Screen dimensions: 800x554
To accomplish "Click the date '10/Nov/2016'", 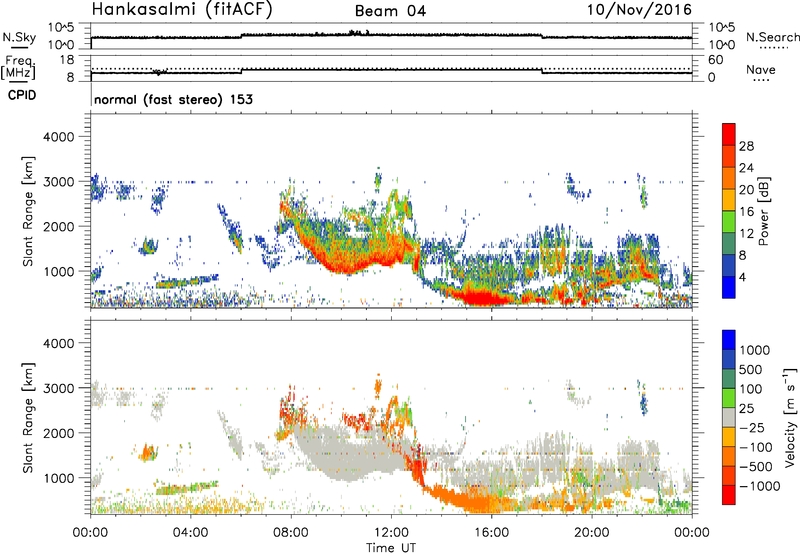I will [639, 9].
